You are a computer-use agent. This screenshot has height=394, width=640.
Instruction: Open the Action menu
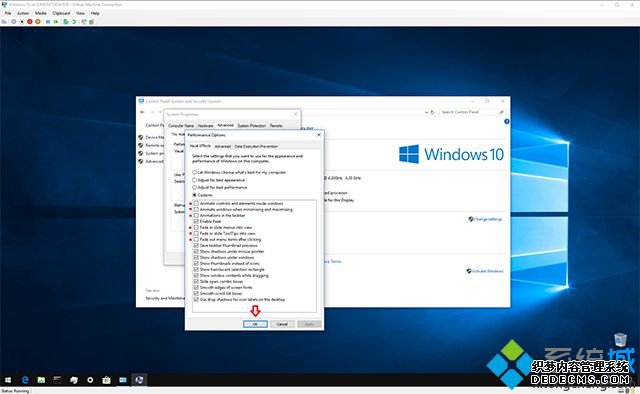point(23,13)
